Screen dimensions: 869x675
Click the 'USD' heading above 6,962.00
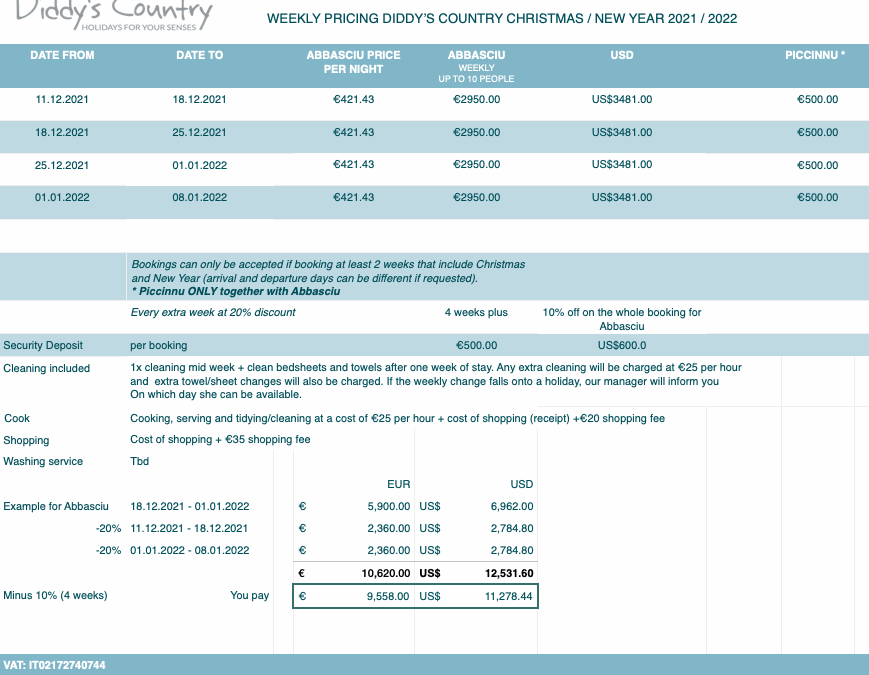tap(522, 484)
